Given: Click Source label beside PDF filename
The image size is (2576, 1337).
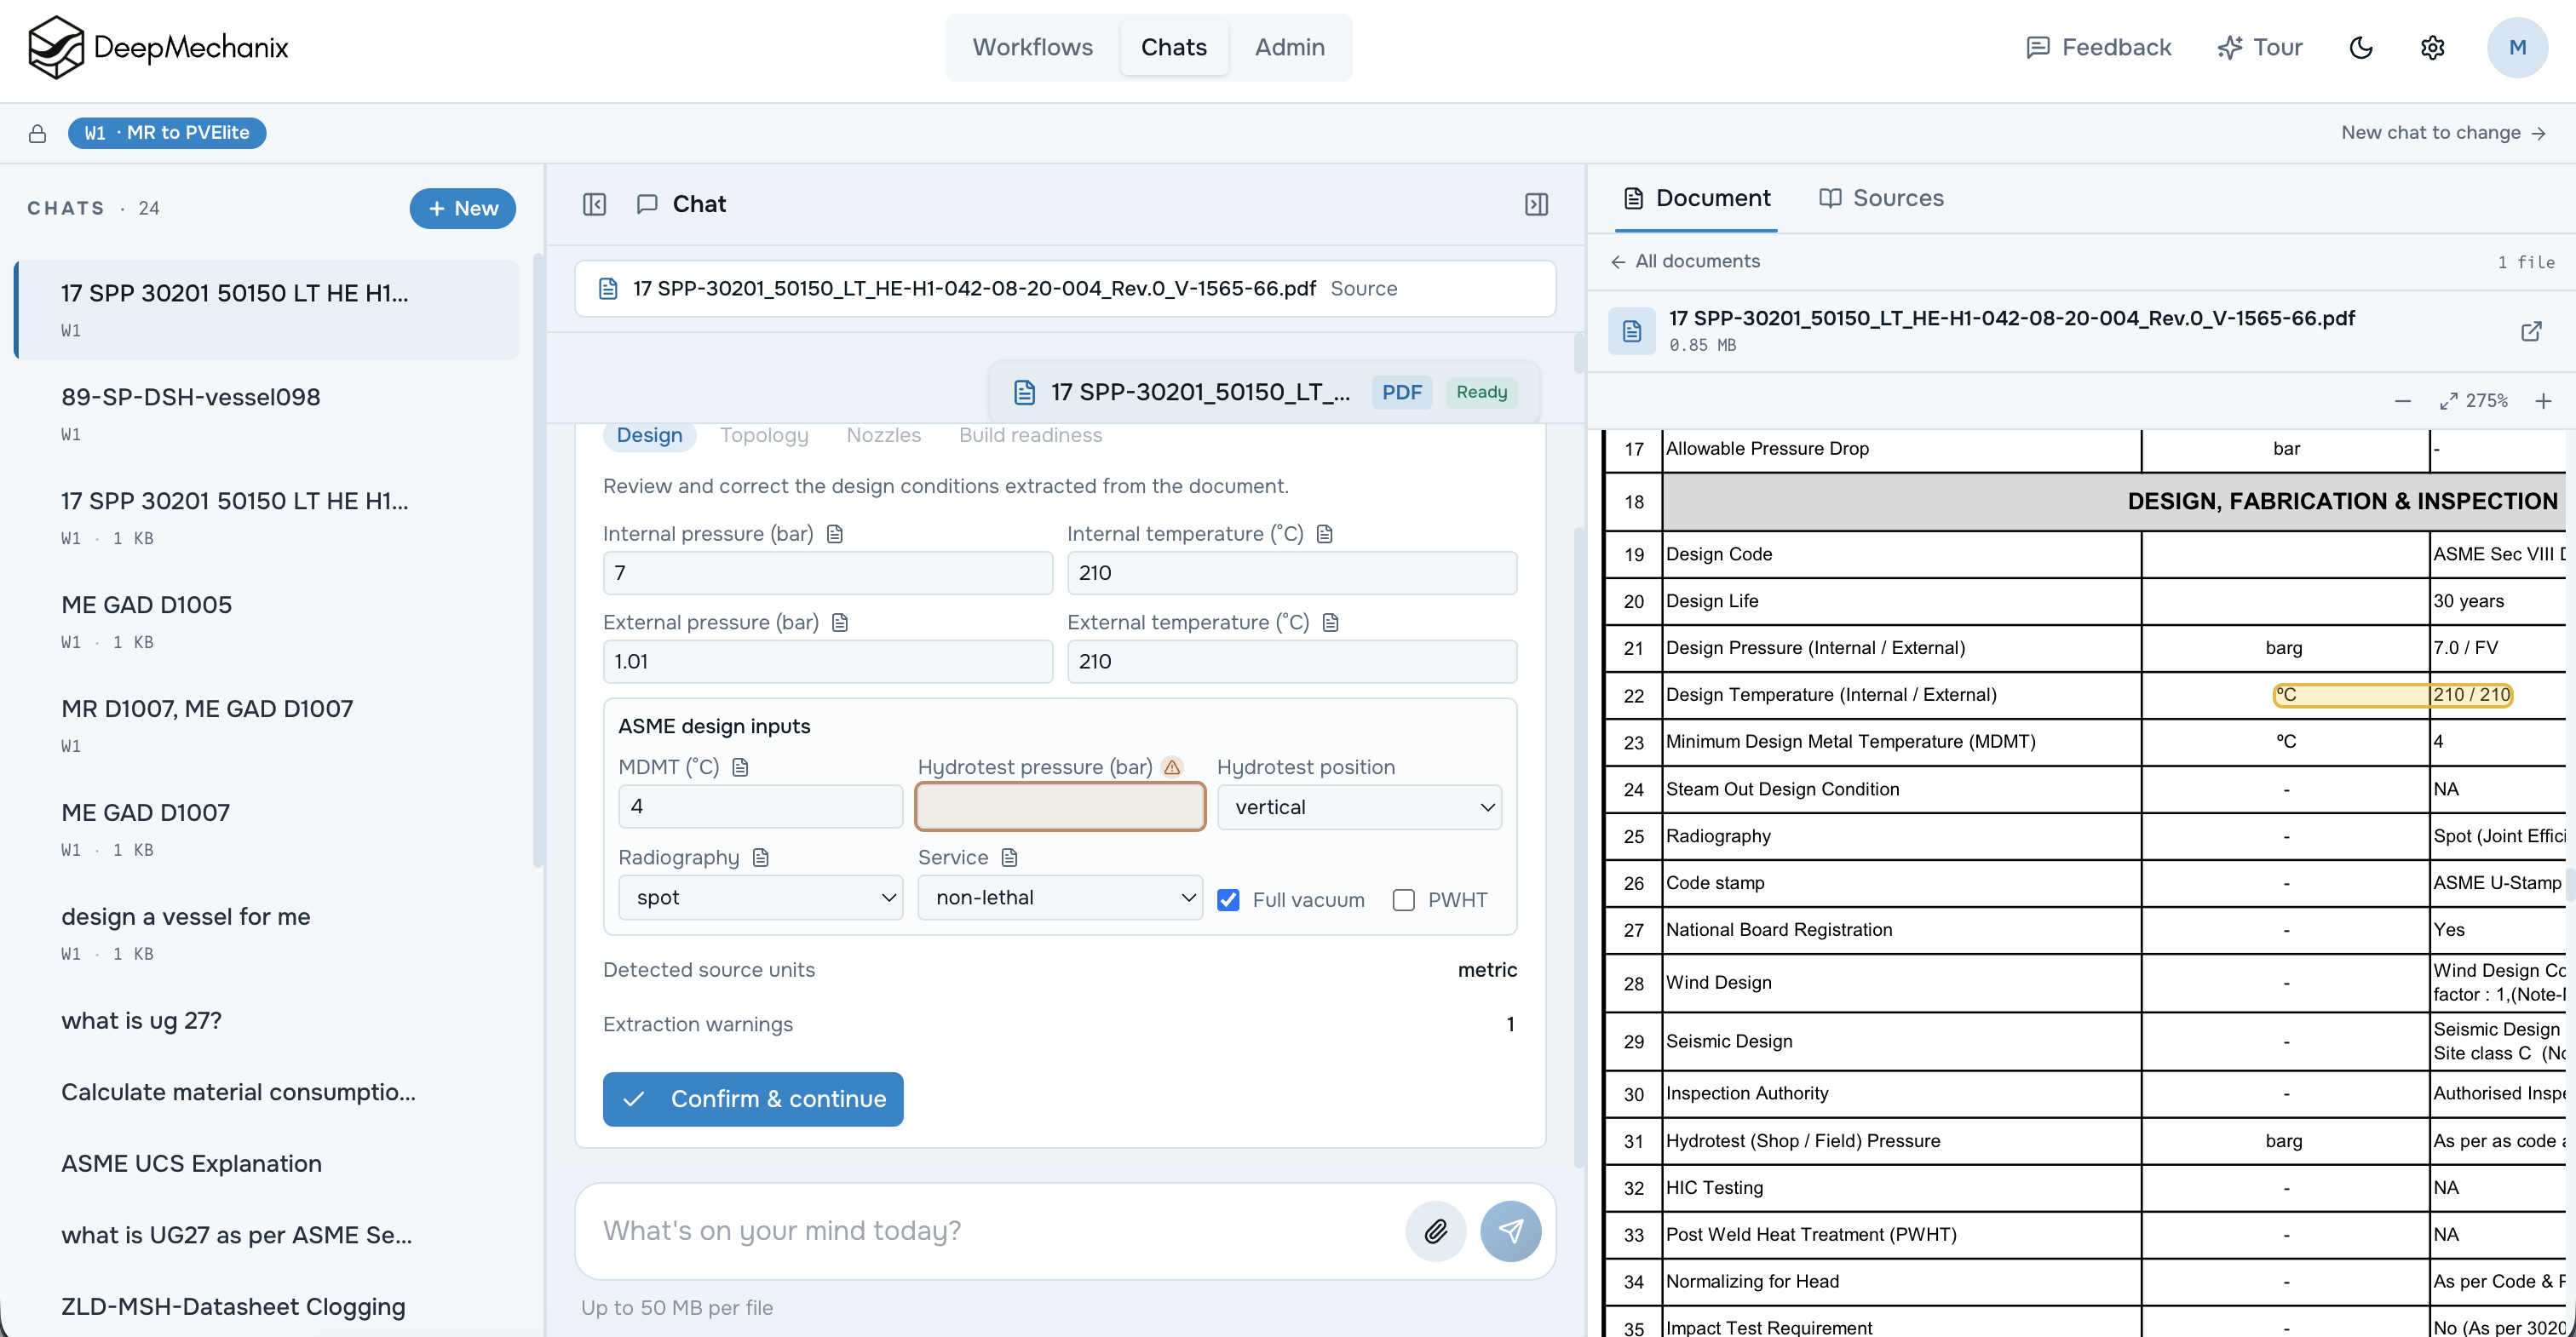Looking at the screenshot, I should (x=1363, y=289).
